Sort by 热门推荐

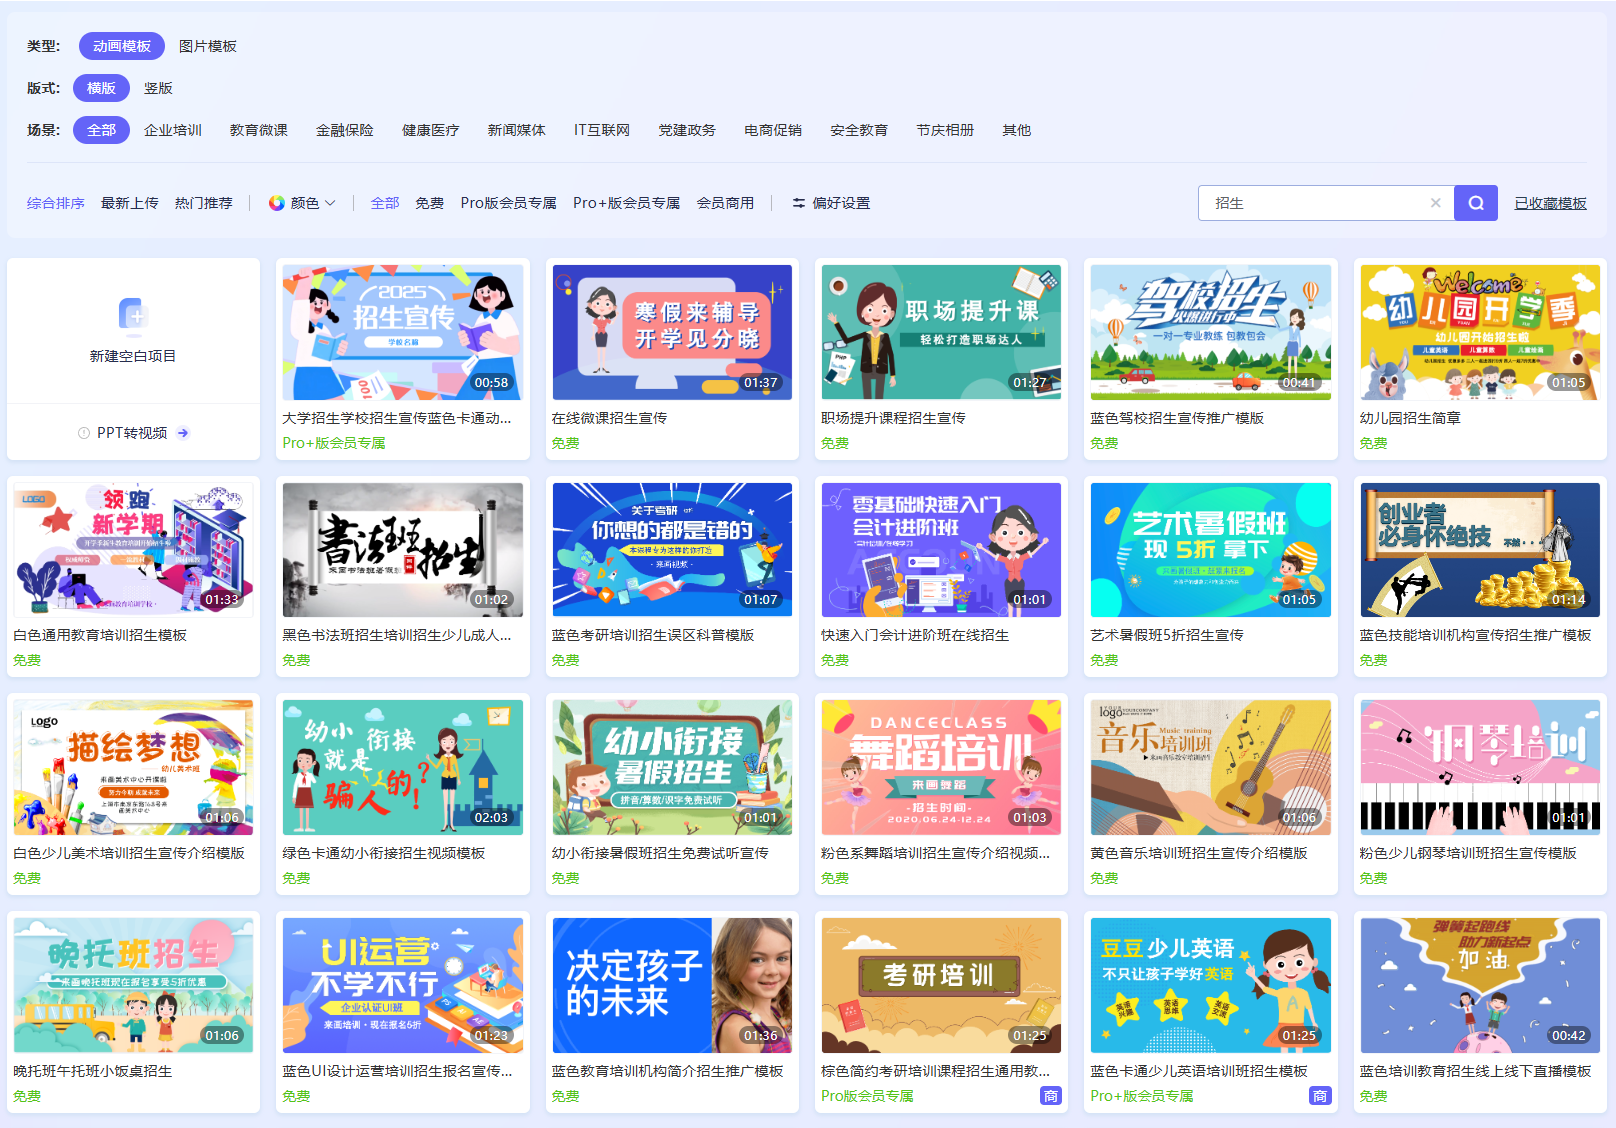pyautogui.click(x=204, y=203)
